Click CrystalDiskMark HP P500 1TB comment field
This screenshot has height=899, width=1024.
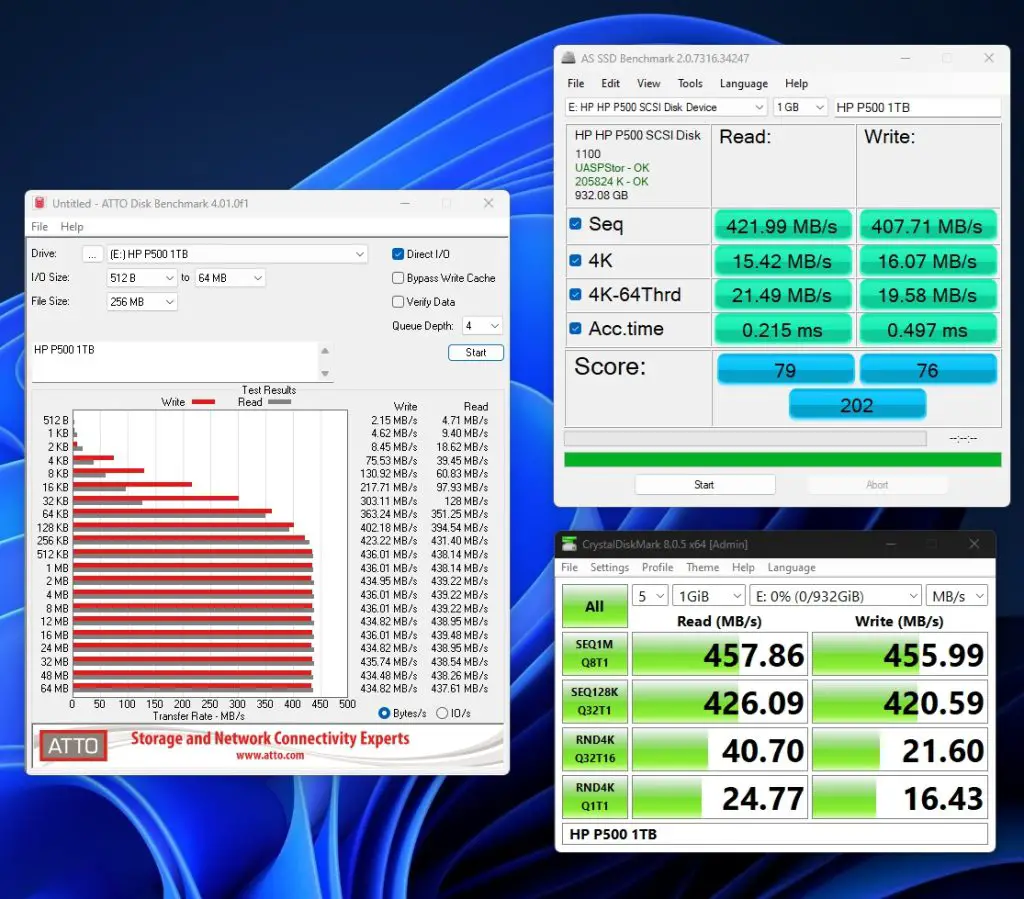775,834
